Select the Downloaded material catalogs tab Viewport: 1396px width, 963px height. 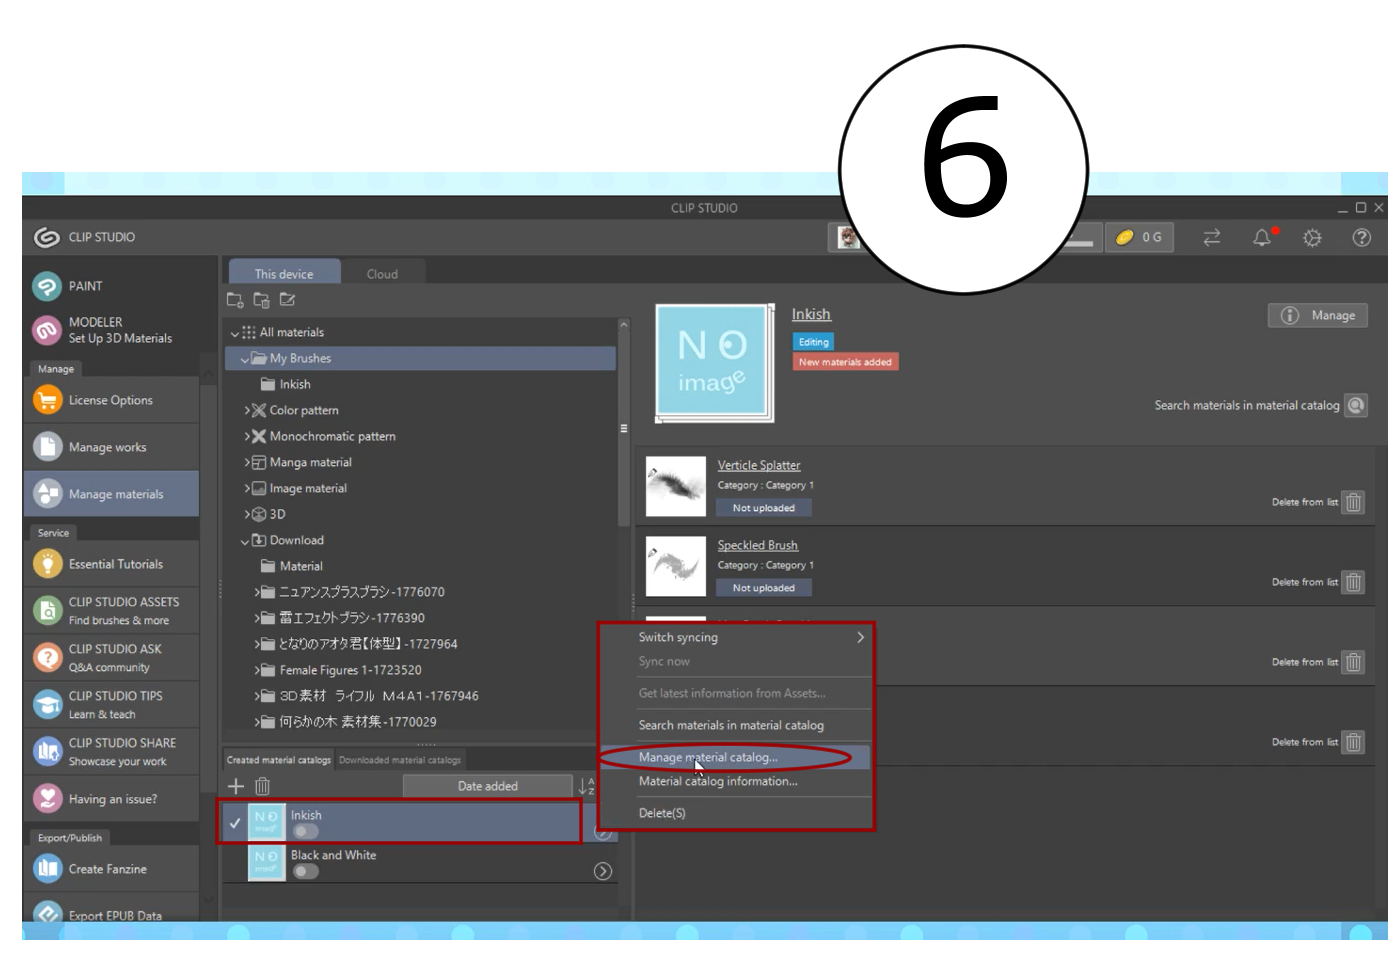coord(400,760)
